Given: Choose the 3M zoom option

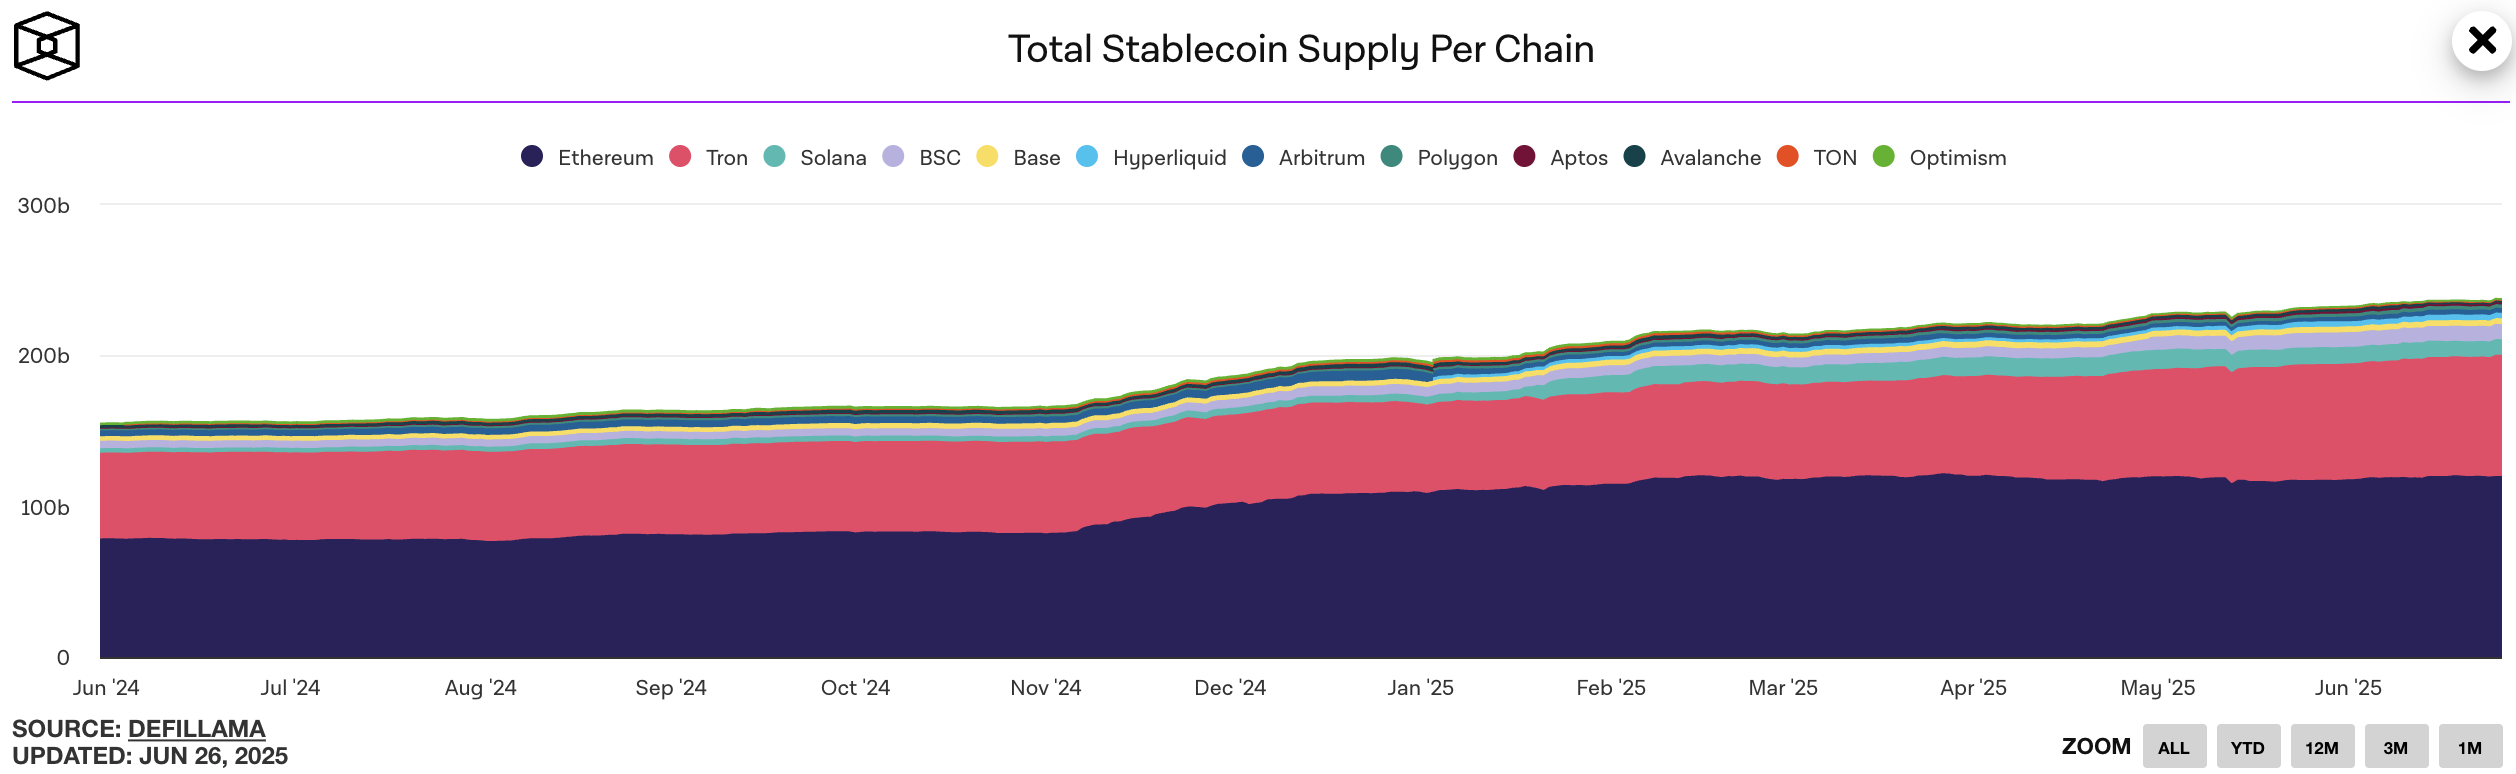Looking at the screenshot, I should tap(2395, 747).
